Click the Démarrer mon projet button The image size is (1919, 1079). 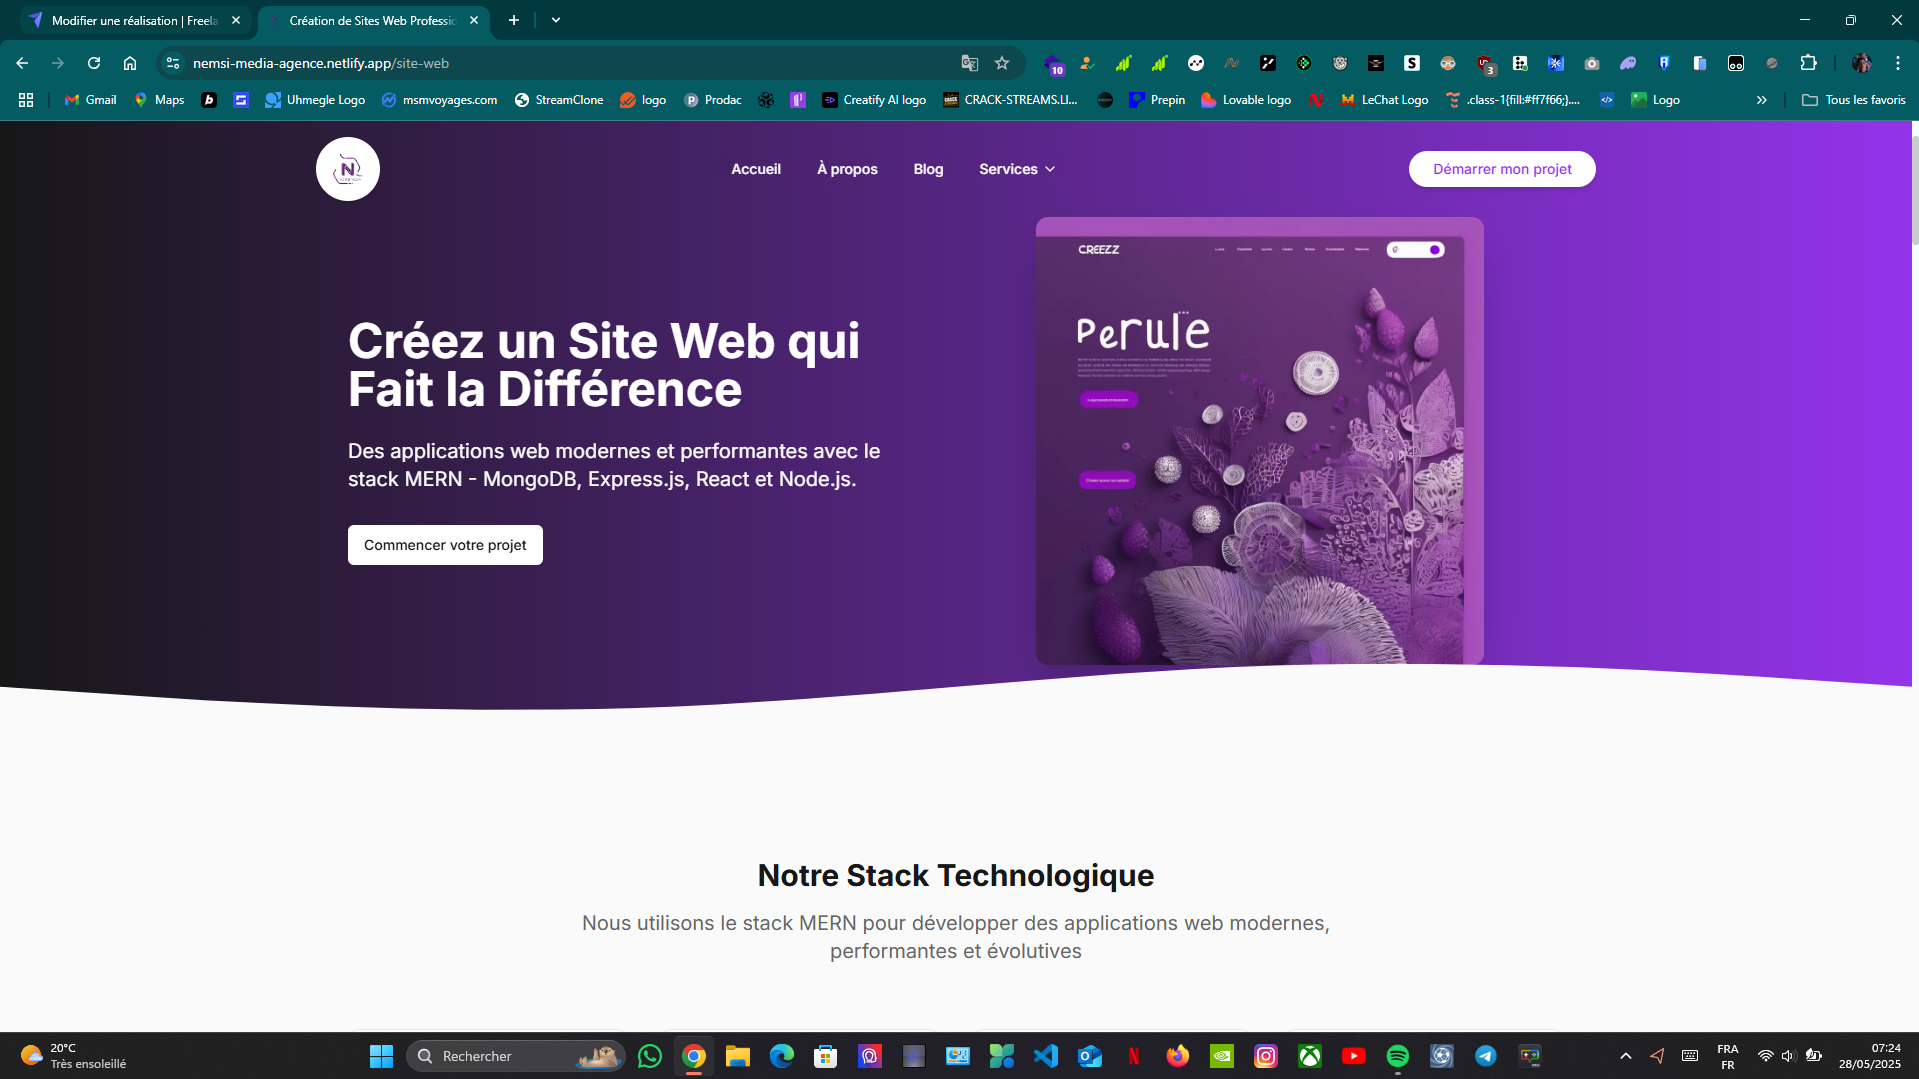click(1501, 169)
